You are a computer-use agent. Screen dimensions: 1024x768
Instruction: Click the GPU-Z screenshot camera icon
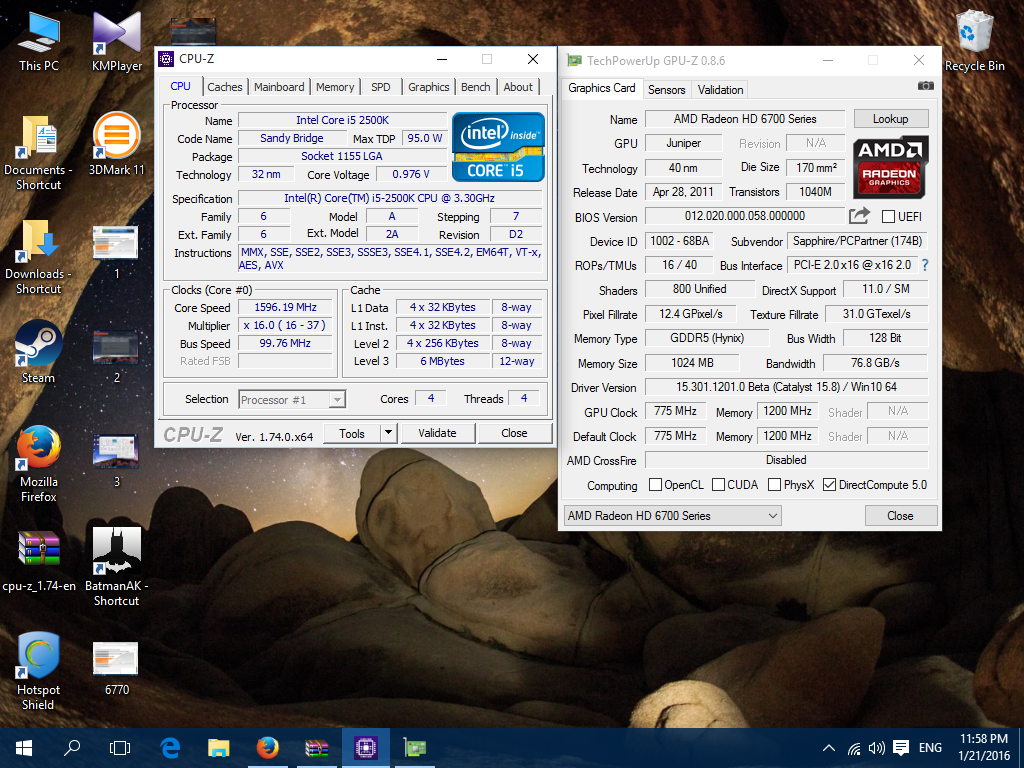(925, 86)
